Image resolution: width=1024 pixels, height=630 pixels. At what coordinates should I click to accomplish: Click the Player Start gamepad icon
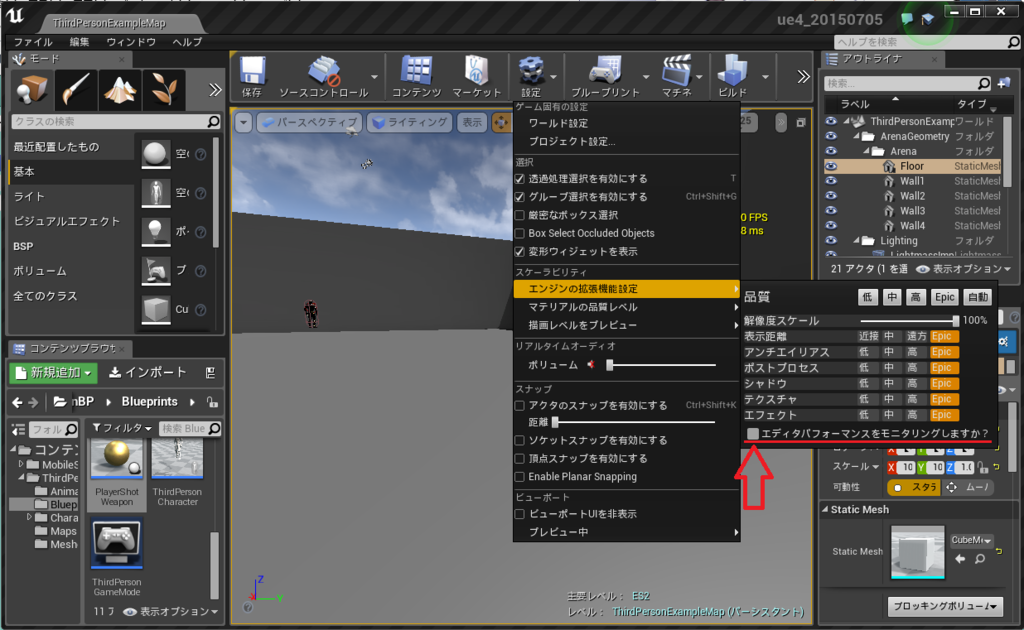[x=156, y=270]
